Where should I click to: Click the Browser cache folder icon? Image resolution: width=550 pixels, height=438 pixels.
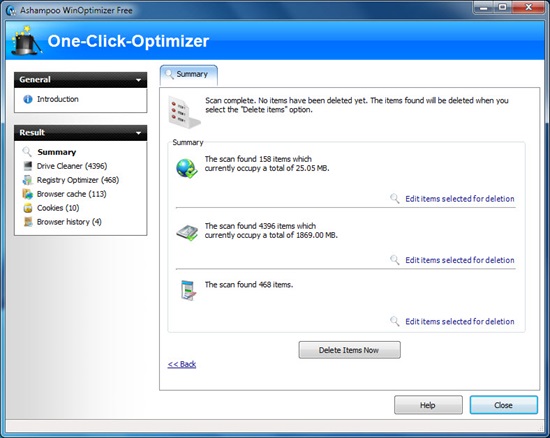coord(27,194)
